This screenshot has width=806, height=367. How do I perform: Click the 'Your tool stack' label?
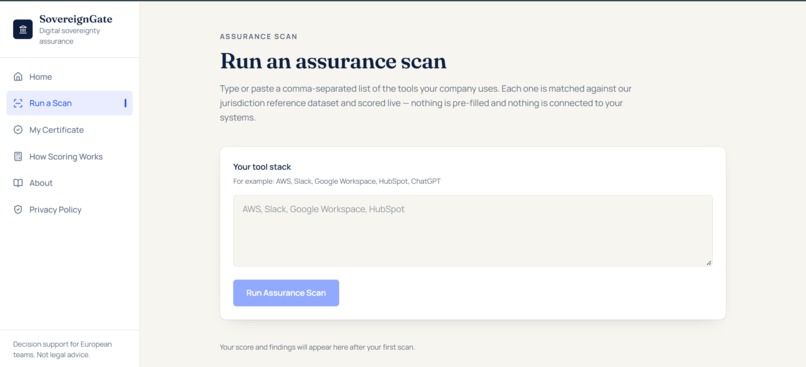(262, 167)
